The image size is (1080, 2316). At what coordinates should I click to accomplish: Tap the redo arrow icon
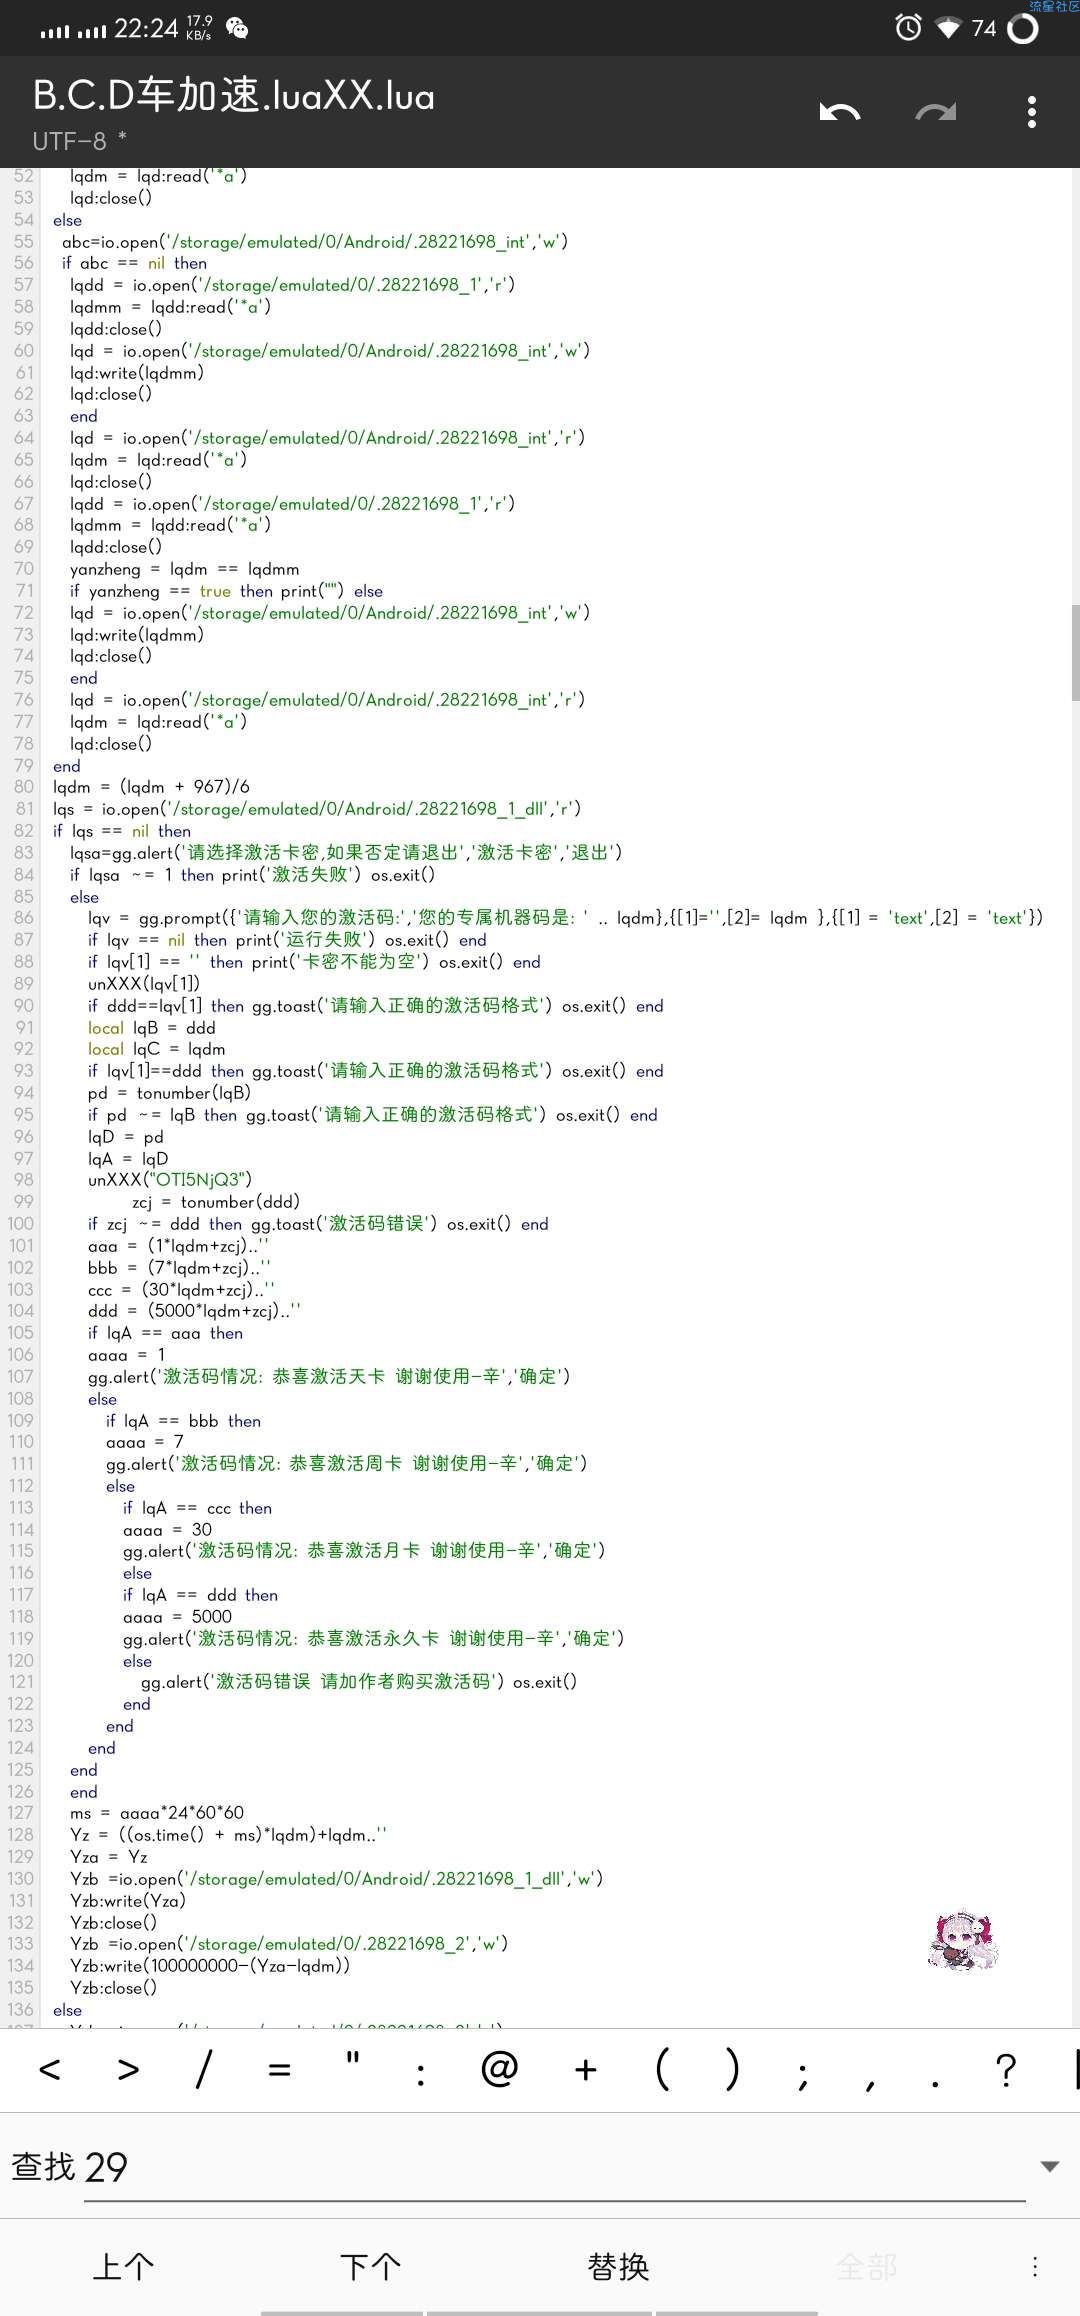[936, 111]
